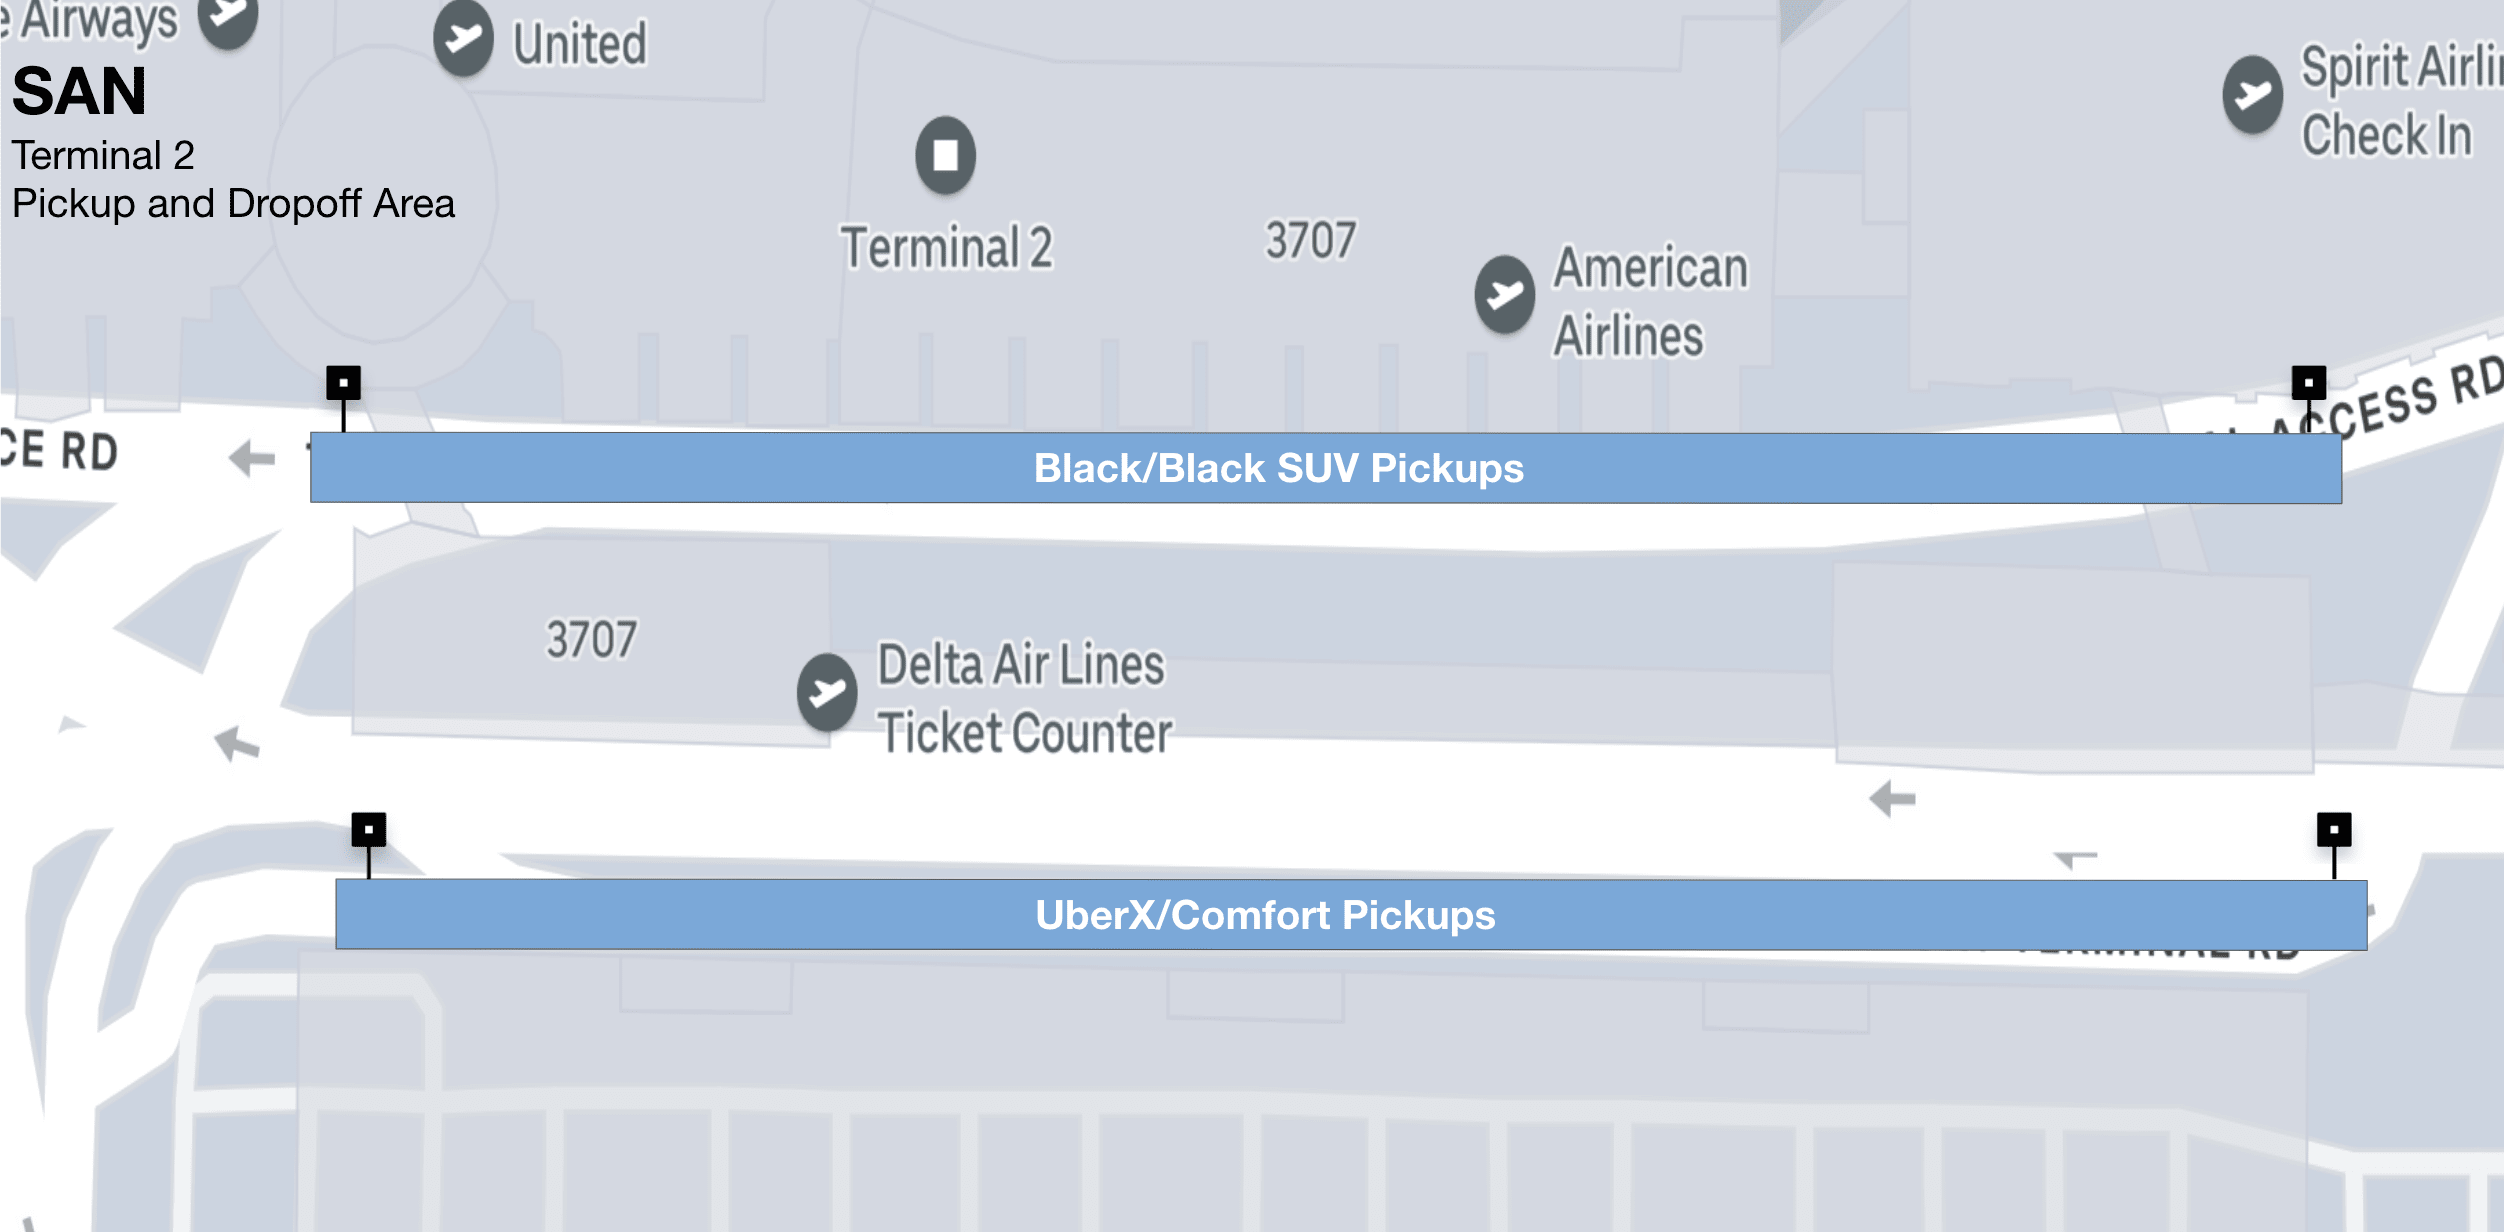The height and width of the screenshot is (1232, 2504).
Task: Select the UberX/Comfort Pickups zone bar
Action: (x=1351, y=915)
